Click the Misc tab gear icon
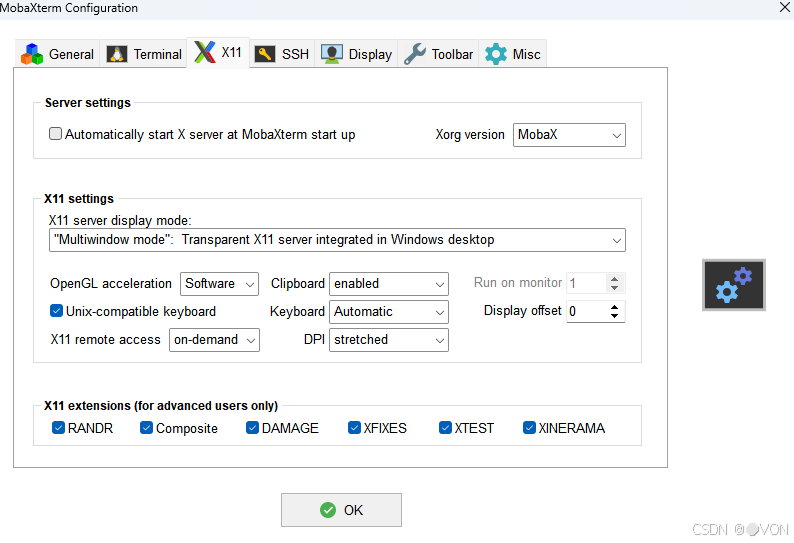This screenshot has width=794, height=543. pyautogui.click(x=496, y=54)
